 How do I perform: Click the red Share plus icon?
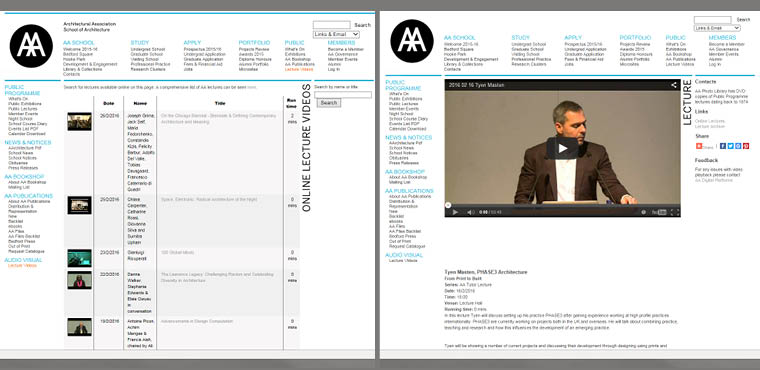[699, 146]
